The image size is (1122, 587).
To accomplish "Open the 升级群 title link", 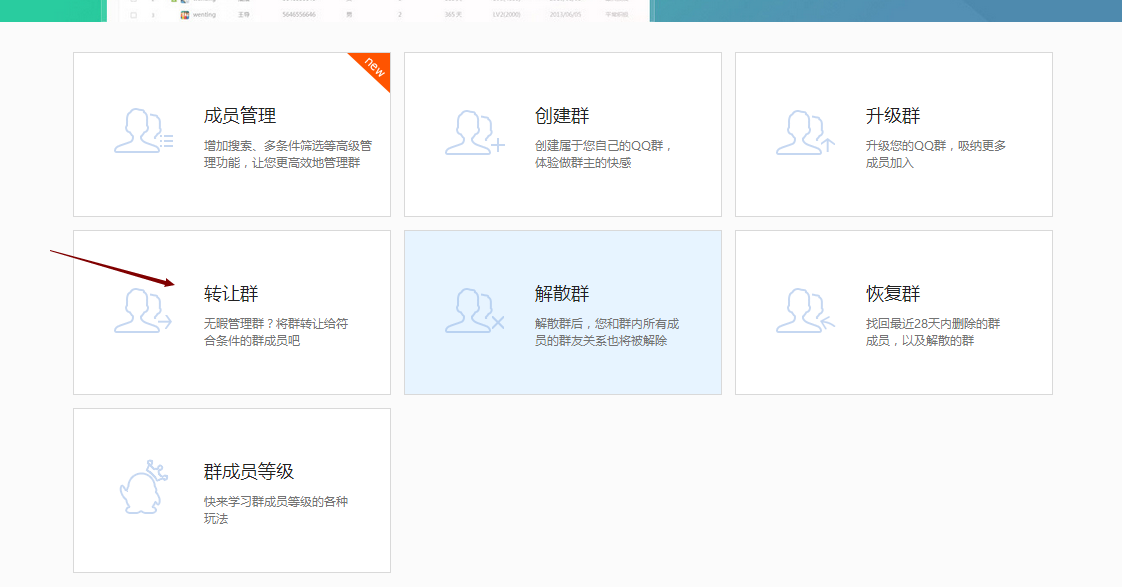I will pyautogui.click(x=893, y=116).
